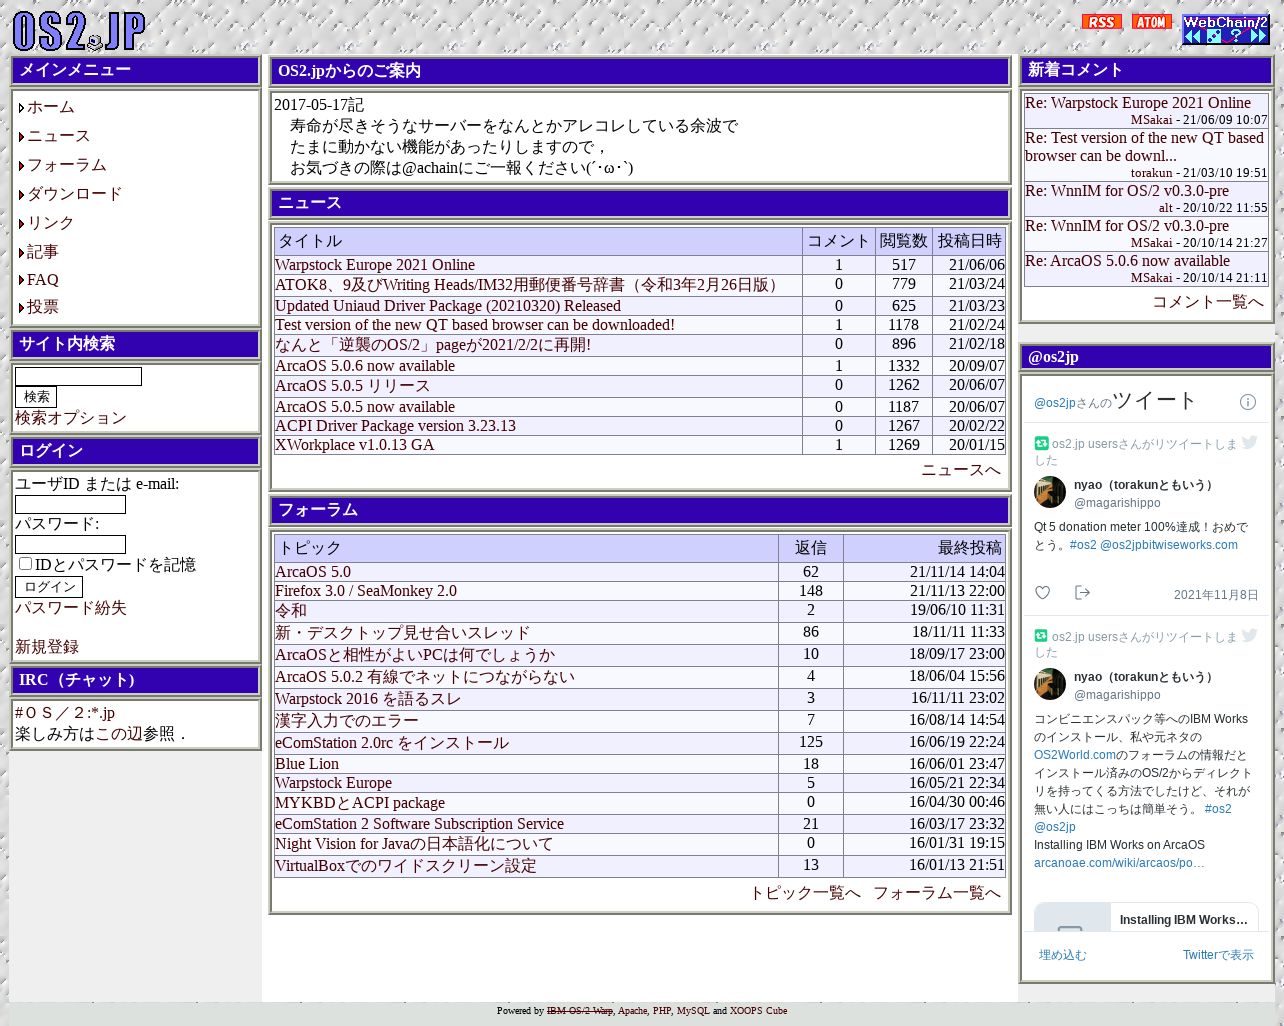The height and width of the screenshot is (1026, 1284).
Task: Open Updated Uniaud Driver Package news
Action: click(448, 306)
